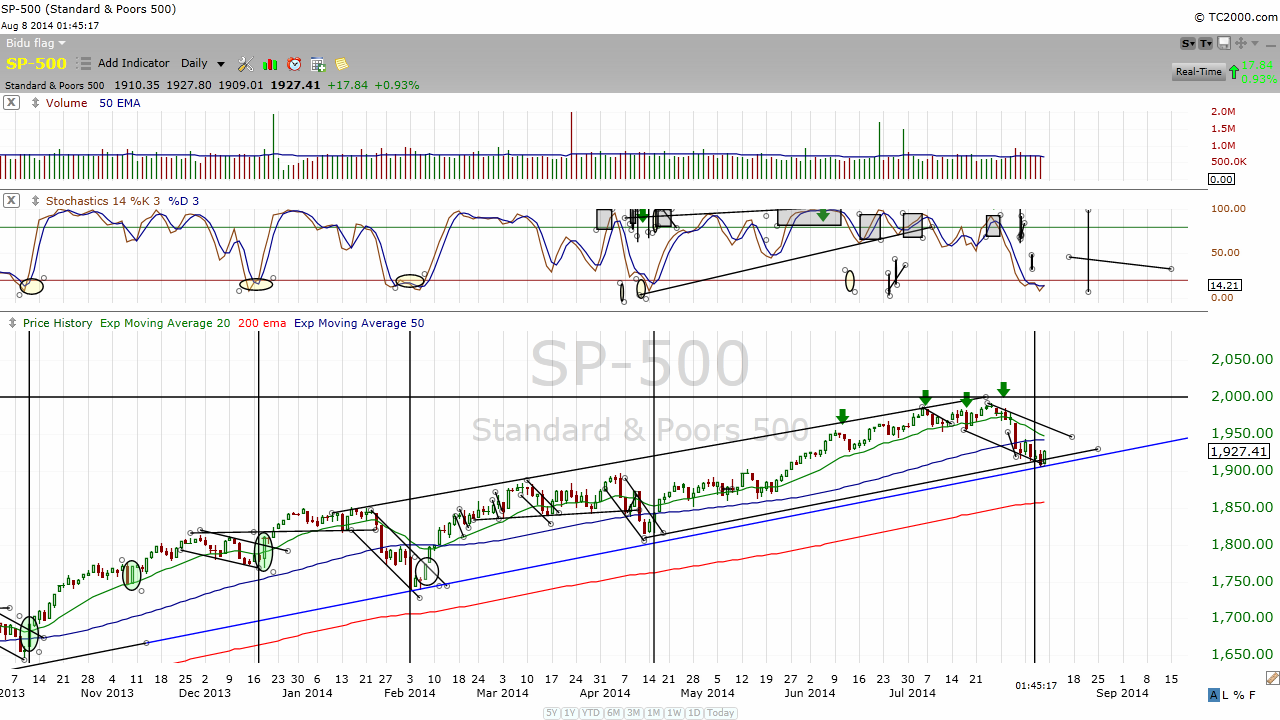Select the 1D time range

(694, 713)
